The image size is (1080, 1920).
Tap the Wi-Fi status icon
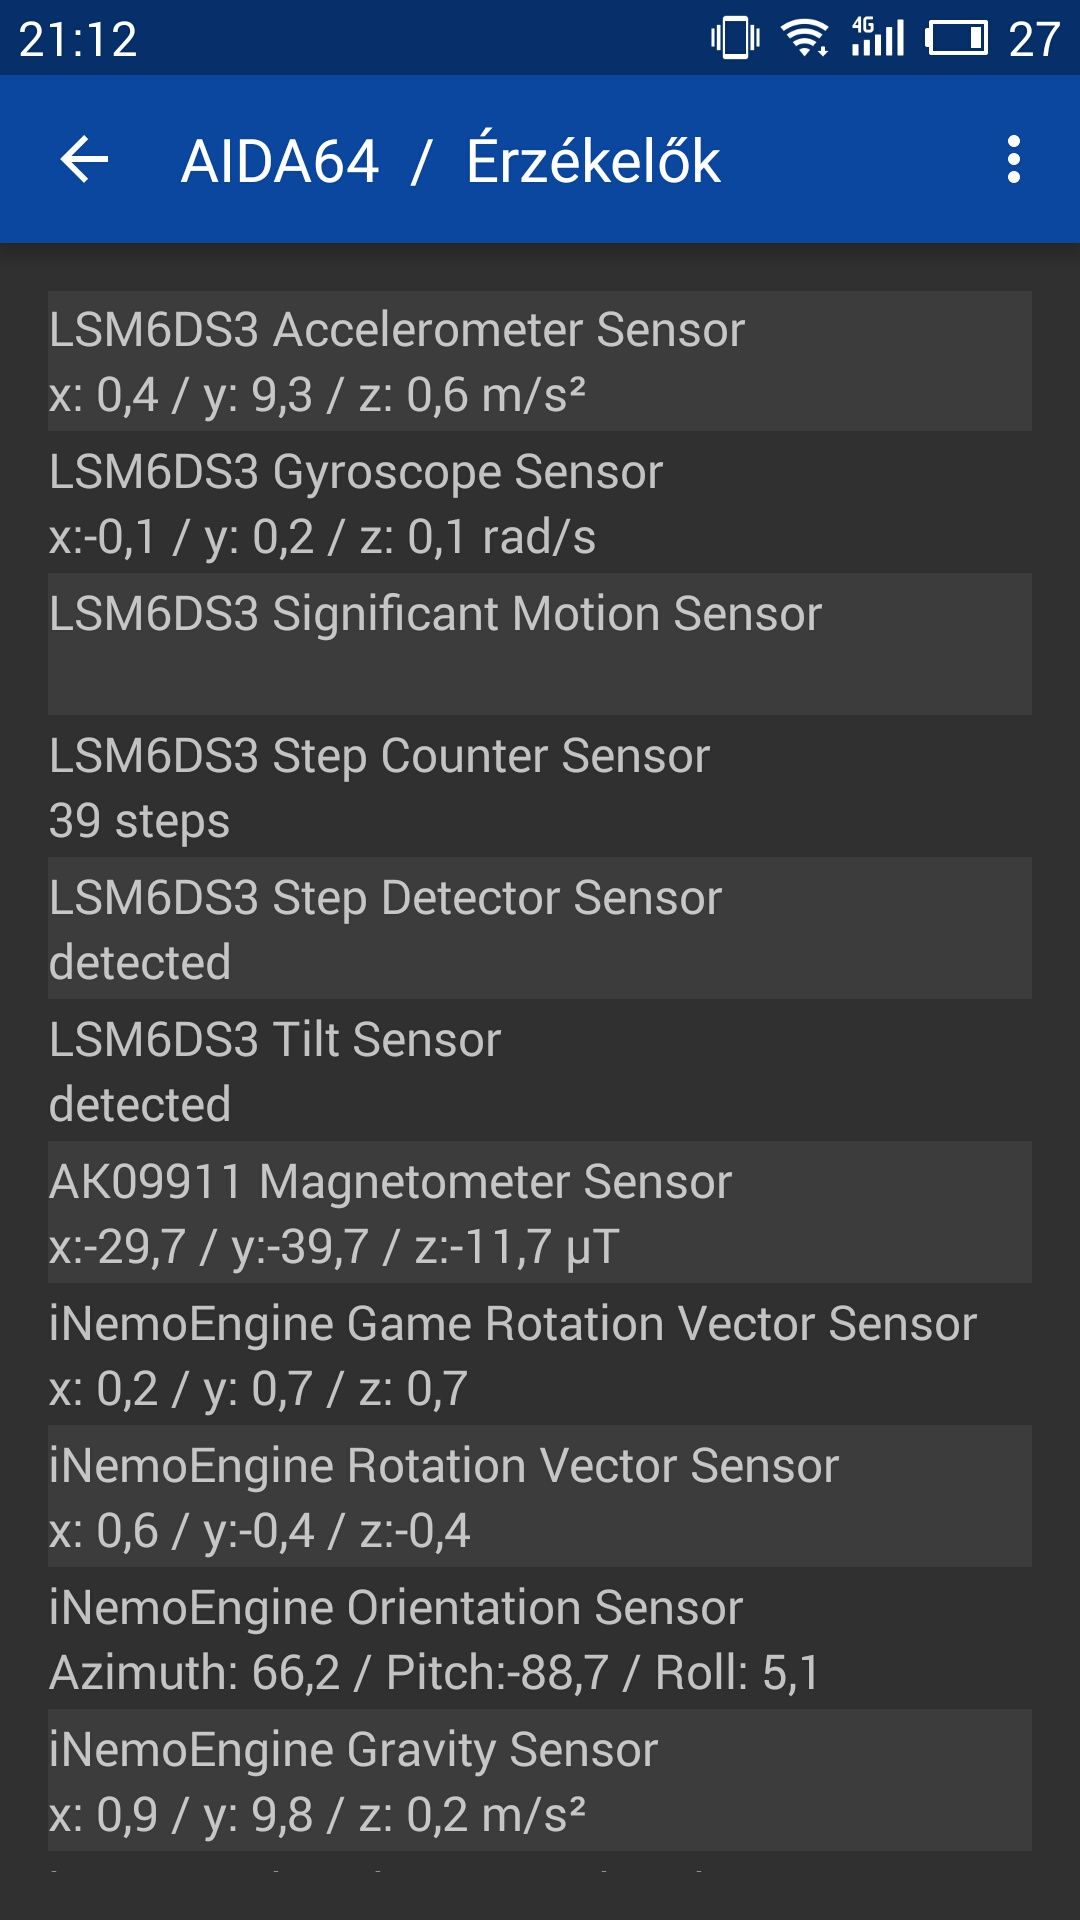(805, 38)
